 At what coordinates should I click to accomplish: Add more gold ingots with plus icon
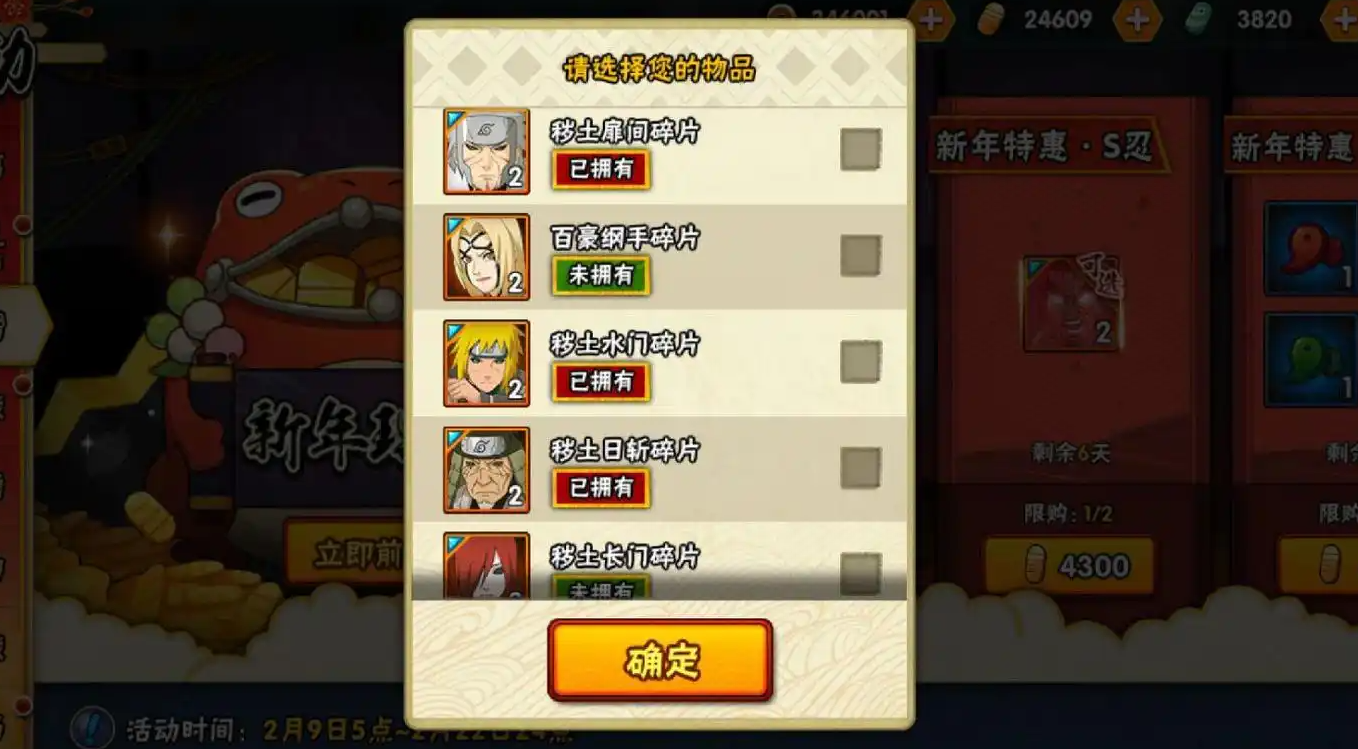coord(1137,19)
